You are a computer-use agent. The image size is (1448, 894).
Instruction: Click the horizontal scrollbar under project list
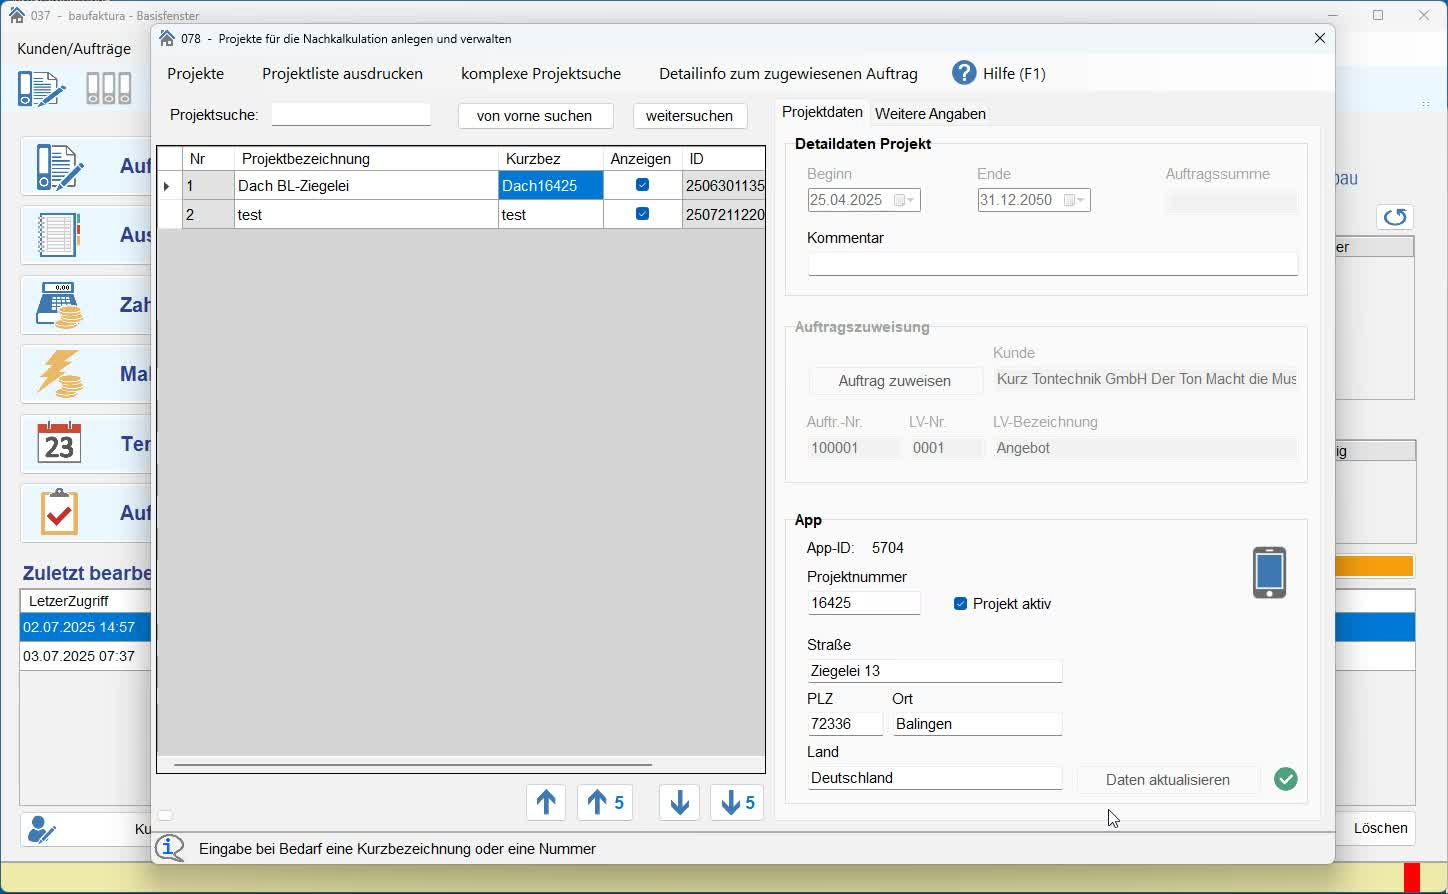[413, 765]
